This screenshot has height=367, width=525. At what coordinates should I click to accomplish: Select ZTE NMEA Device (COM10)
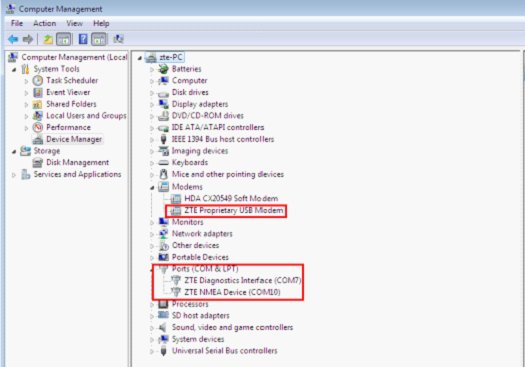click(232, 292)
